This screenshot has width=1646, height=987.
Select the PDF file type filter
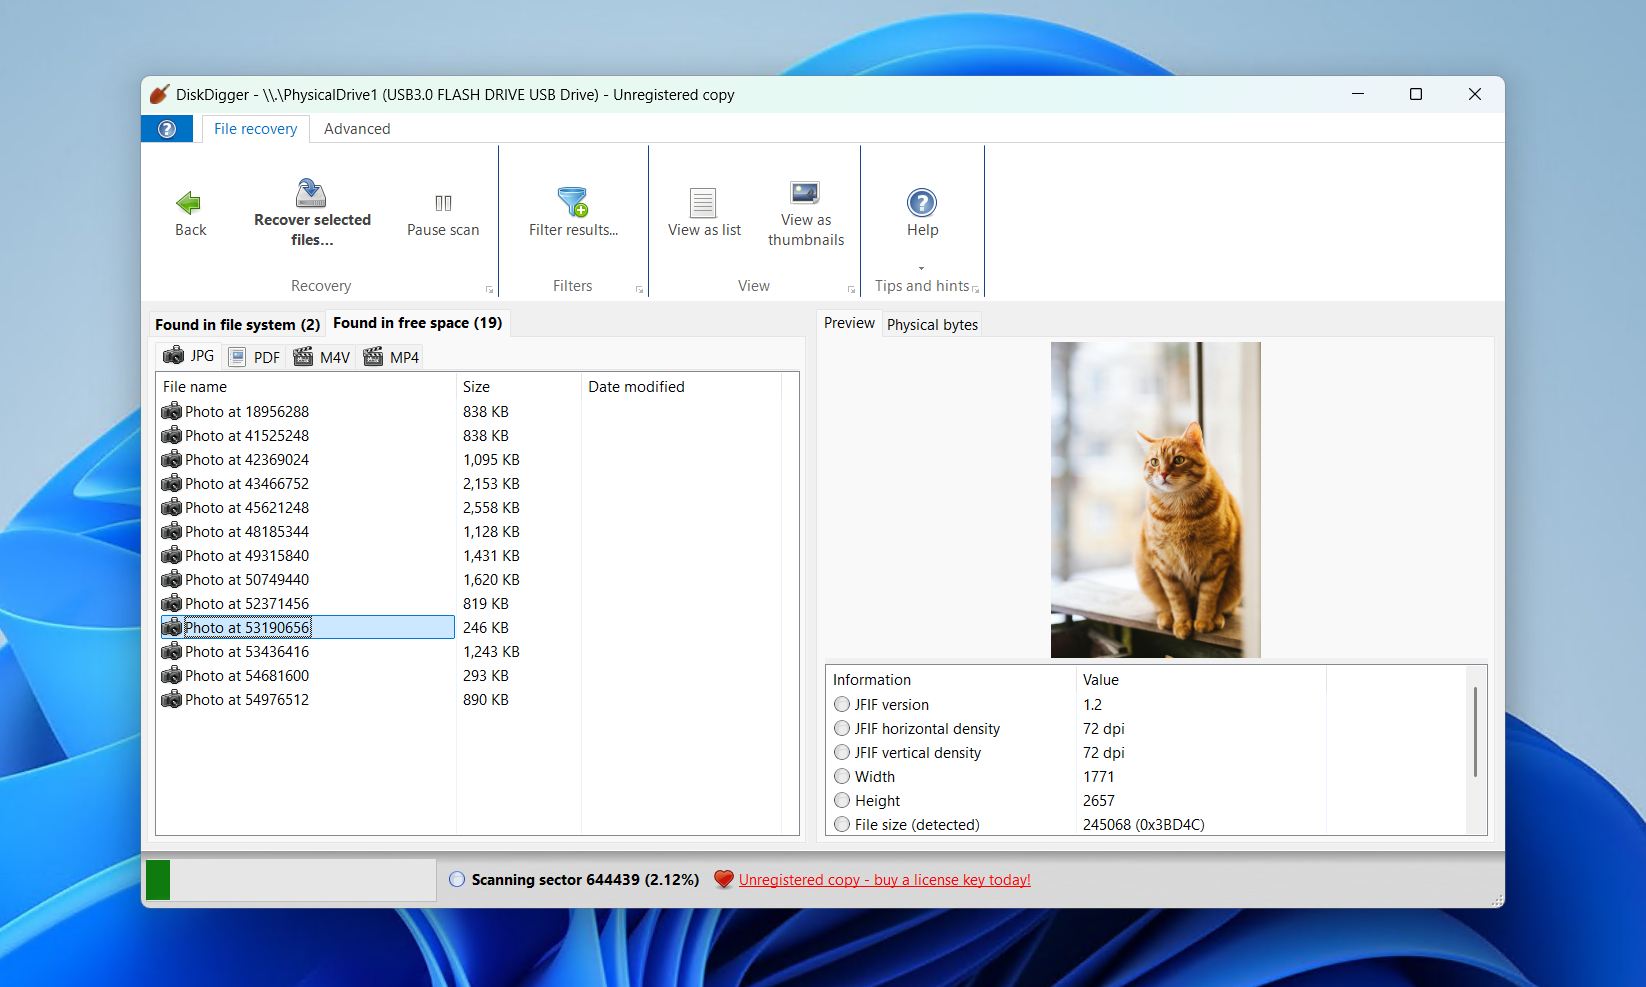click(x=253, y=356)
